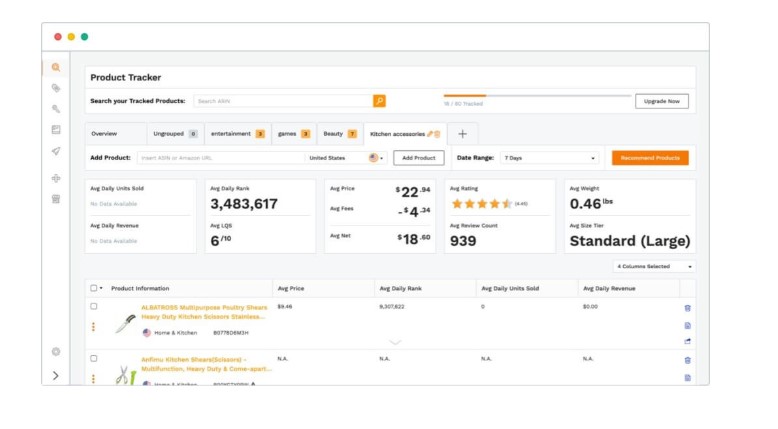Open the United States marketplace dropdown

346,158
